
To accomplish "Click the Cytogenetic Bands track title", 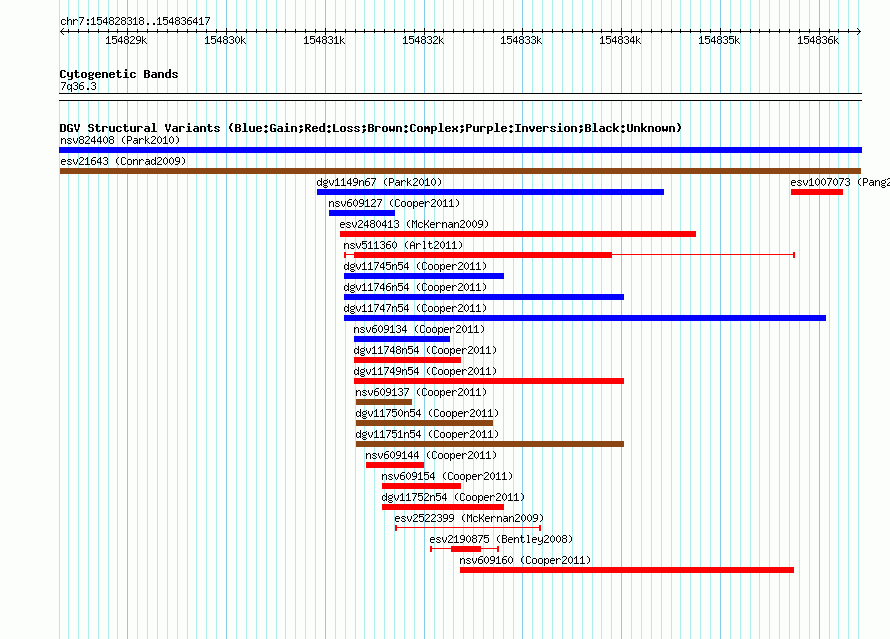I will point(119,74).
